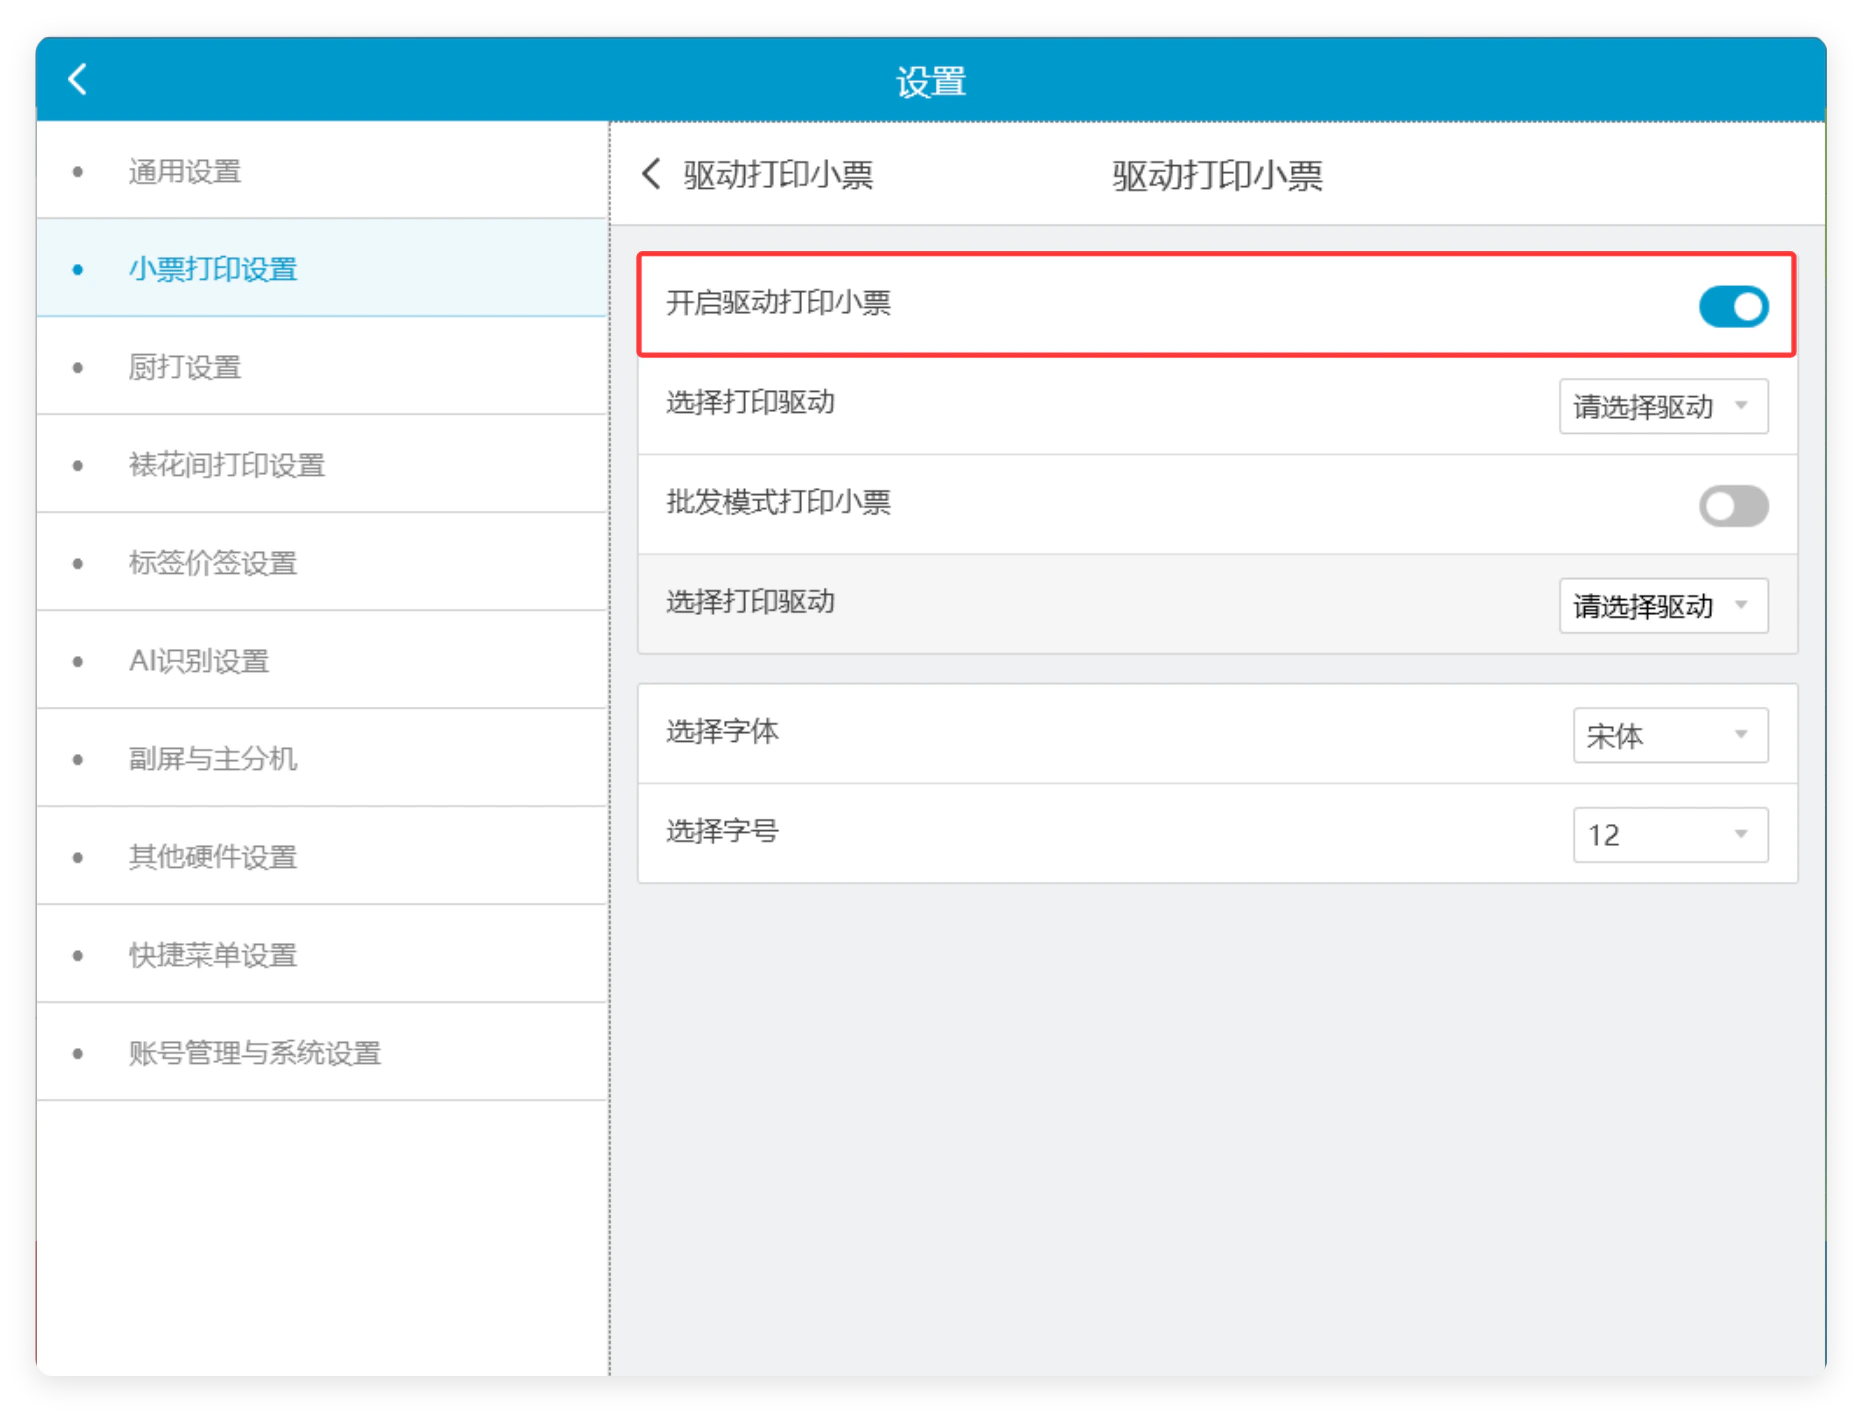The image size is (1862, 1411).
Task: Open 账号管理与系统设置
Action: pyautogui.click(x=322, y=1052)
